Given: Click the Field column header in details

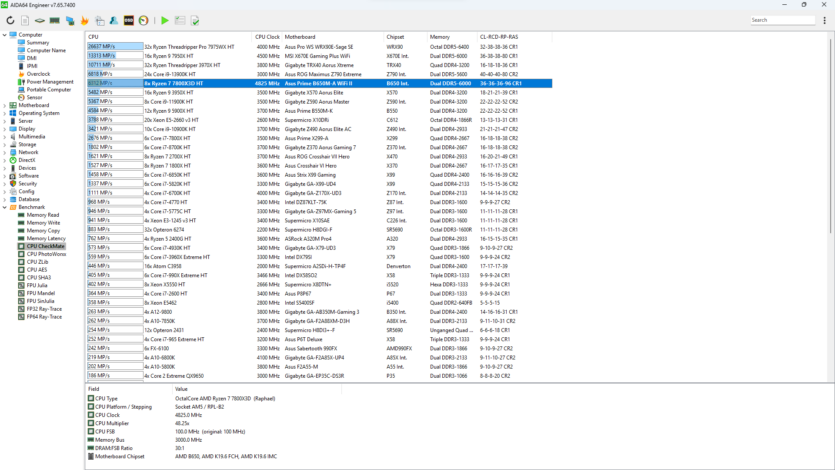Looking at the screenshot, I should tap(129, 389).
